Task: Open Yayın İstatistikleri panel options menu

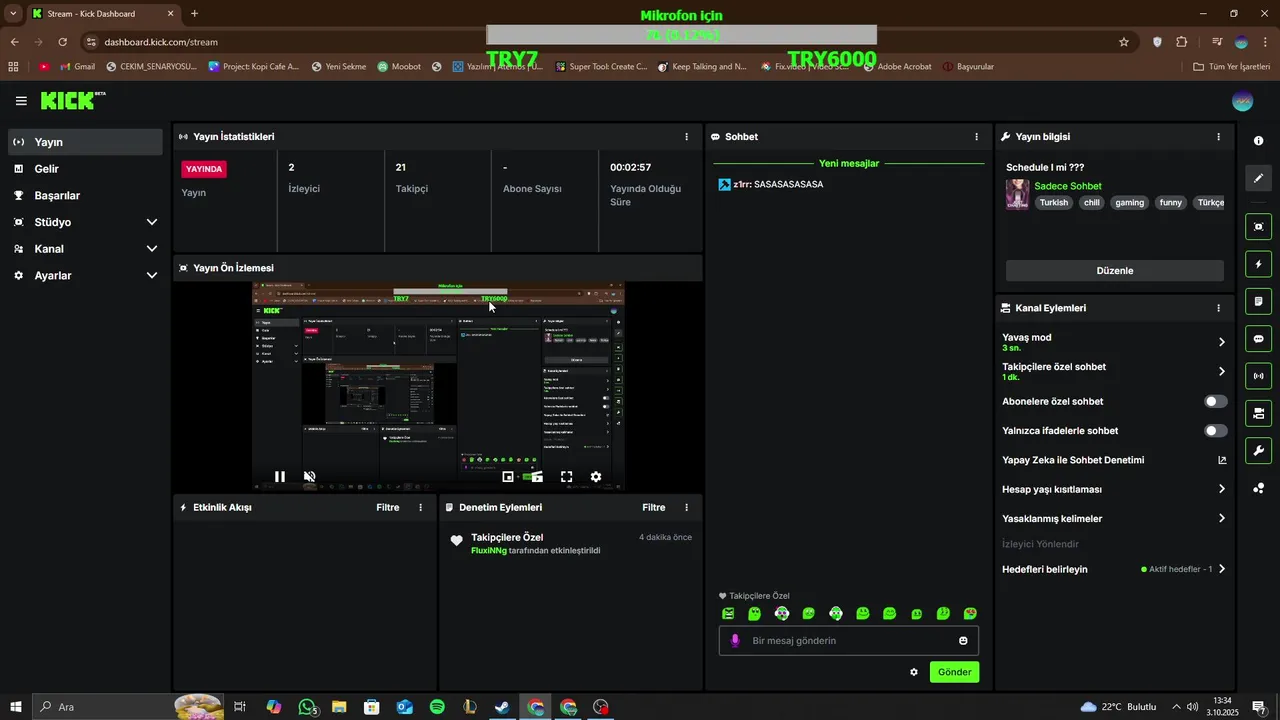Action: [x=686, y=137]
